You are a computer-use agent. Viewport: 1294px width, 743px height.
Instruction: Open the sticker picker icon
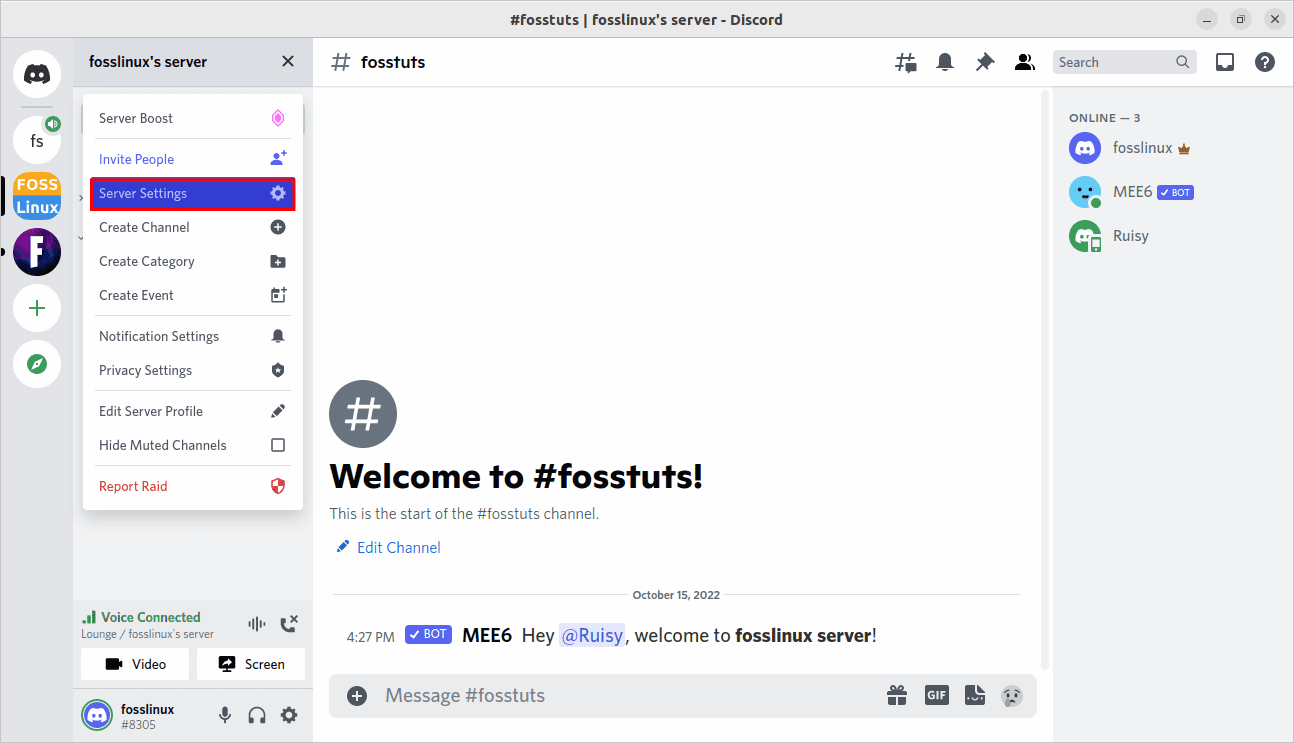point(974,695)
